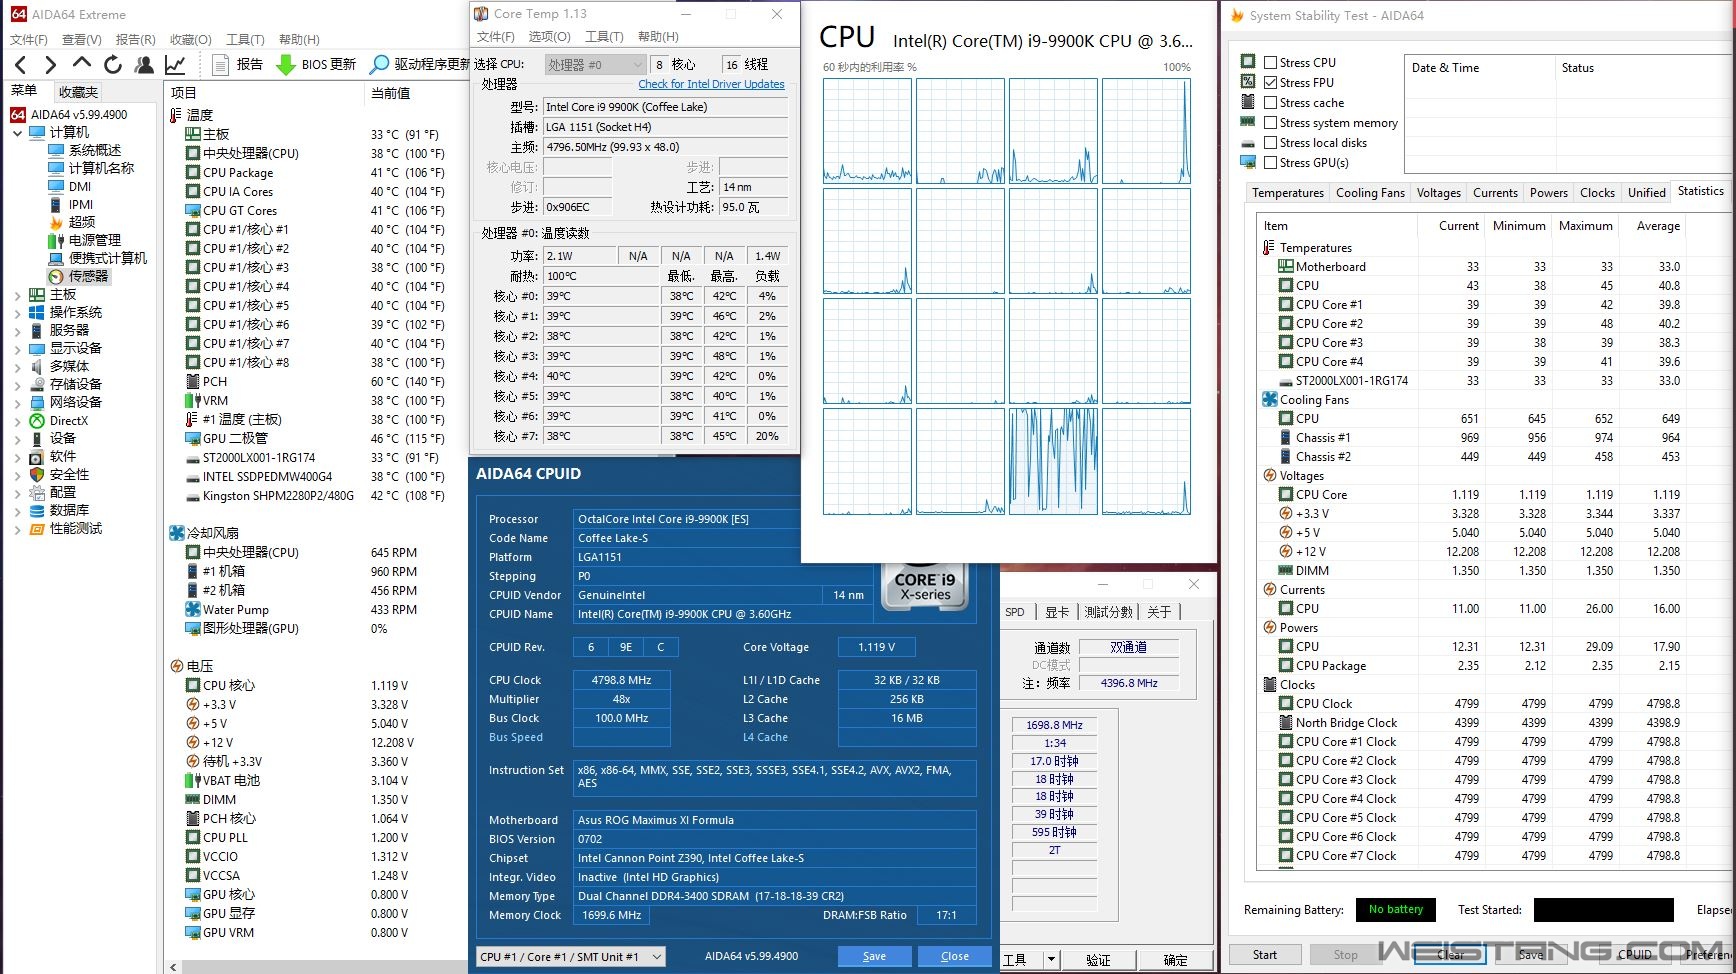Click the 电压 voltage group header
Screen dimensions: 1736x974
(x=192, y=666)
